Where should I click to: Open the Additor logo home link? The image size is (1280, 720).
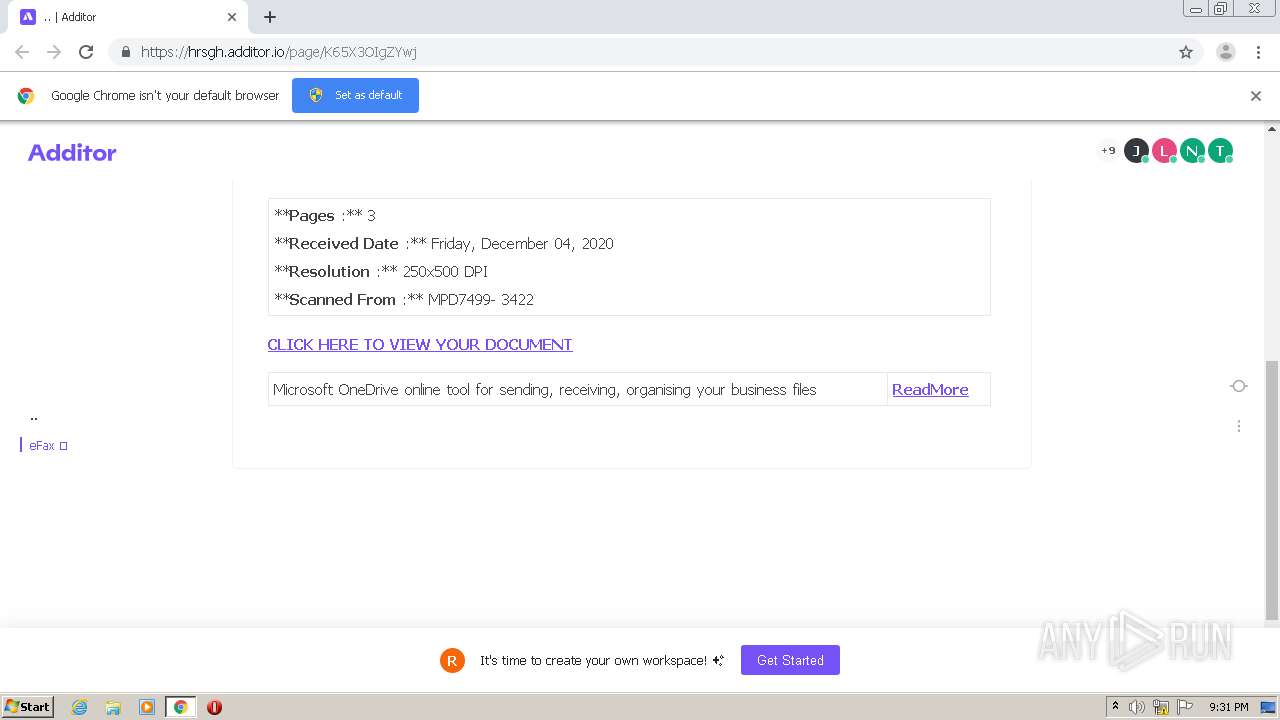(x=72, y=152)
